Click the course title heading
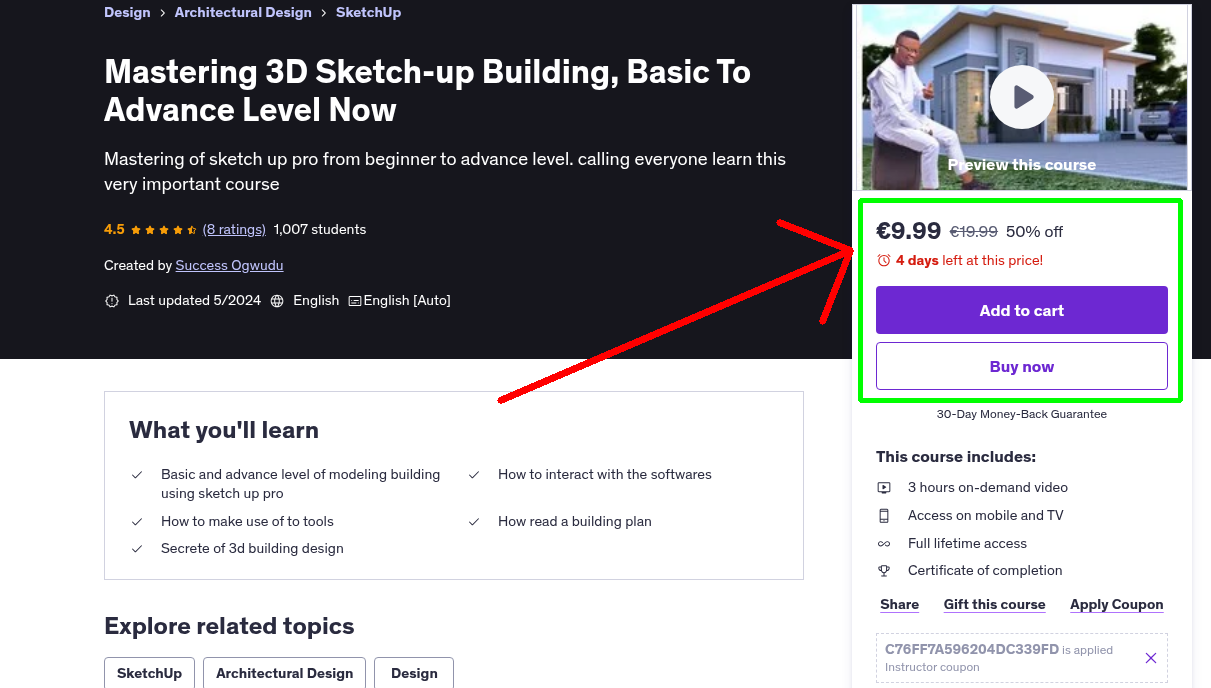 coord(427,90)
